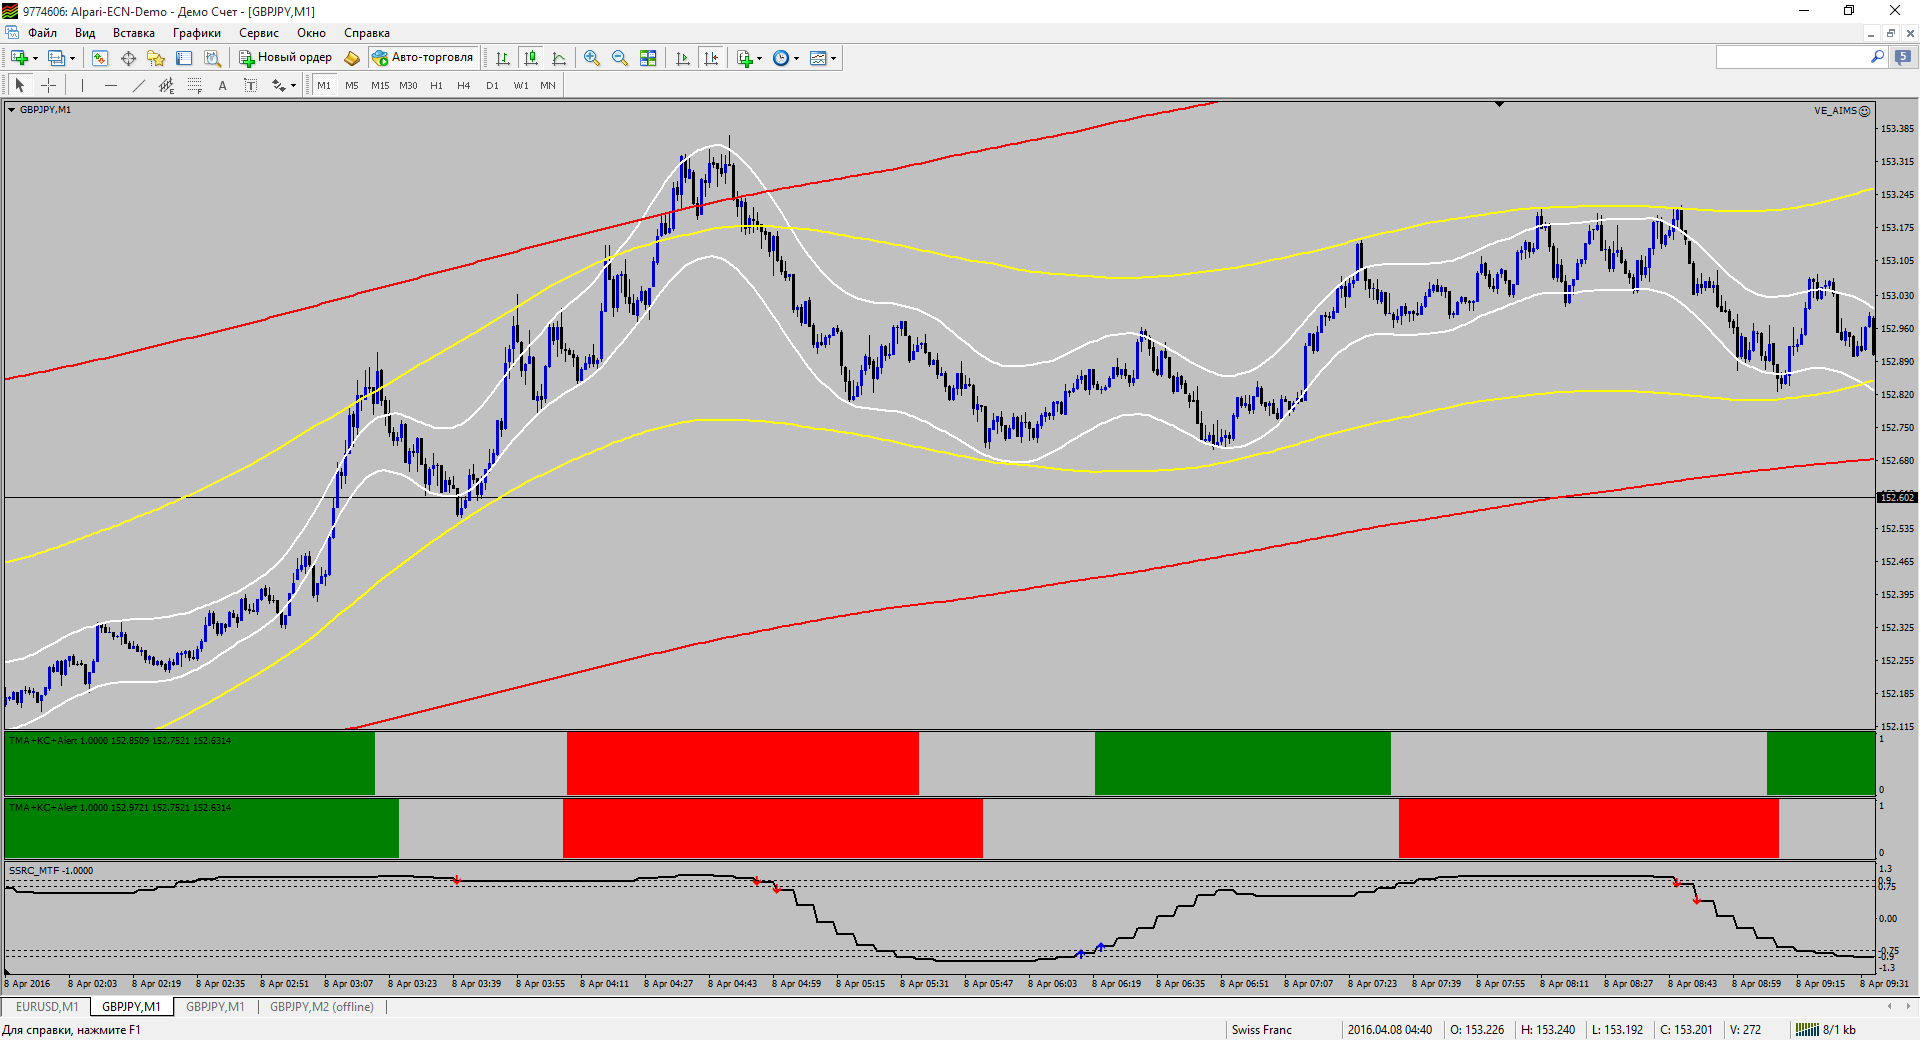Expand the indicators list dropdown arrow
The image size is (1920, 1040).
[x=760, y=58]
